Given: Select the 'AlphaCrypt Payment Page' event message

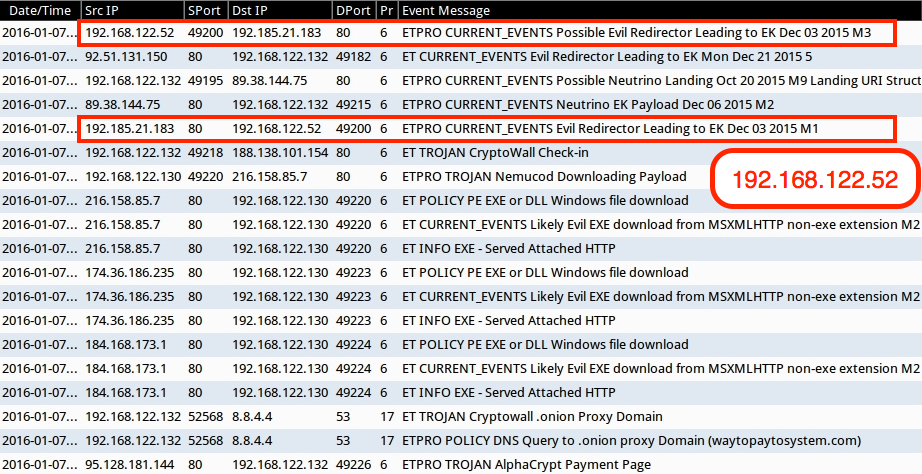Looking at the screenshot, I should click(x=526, y=465).
